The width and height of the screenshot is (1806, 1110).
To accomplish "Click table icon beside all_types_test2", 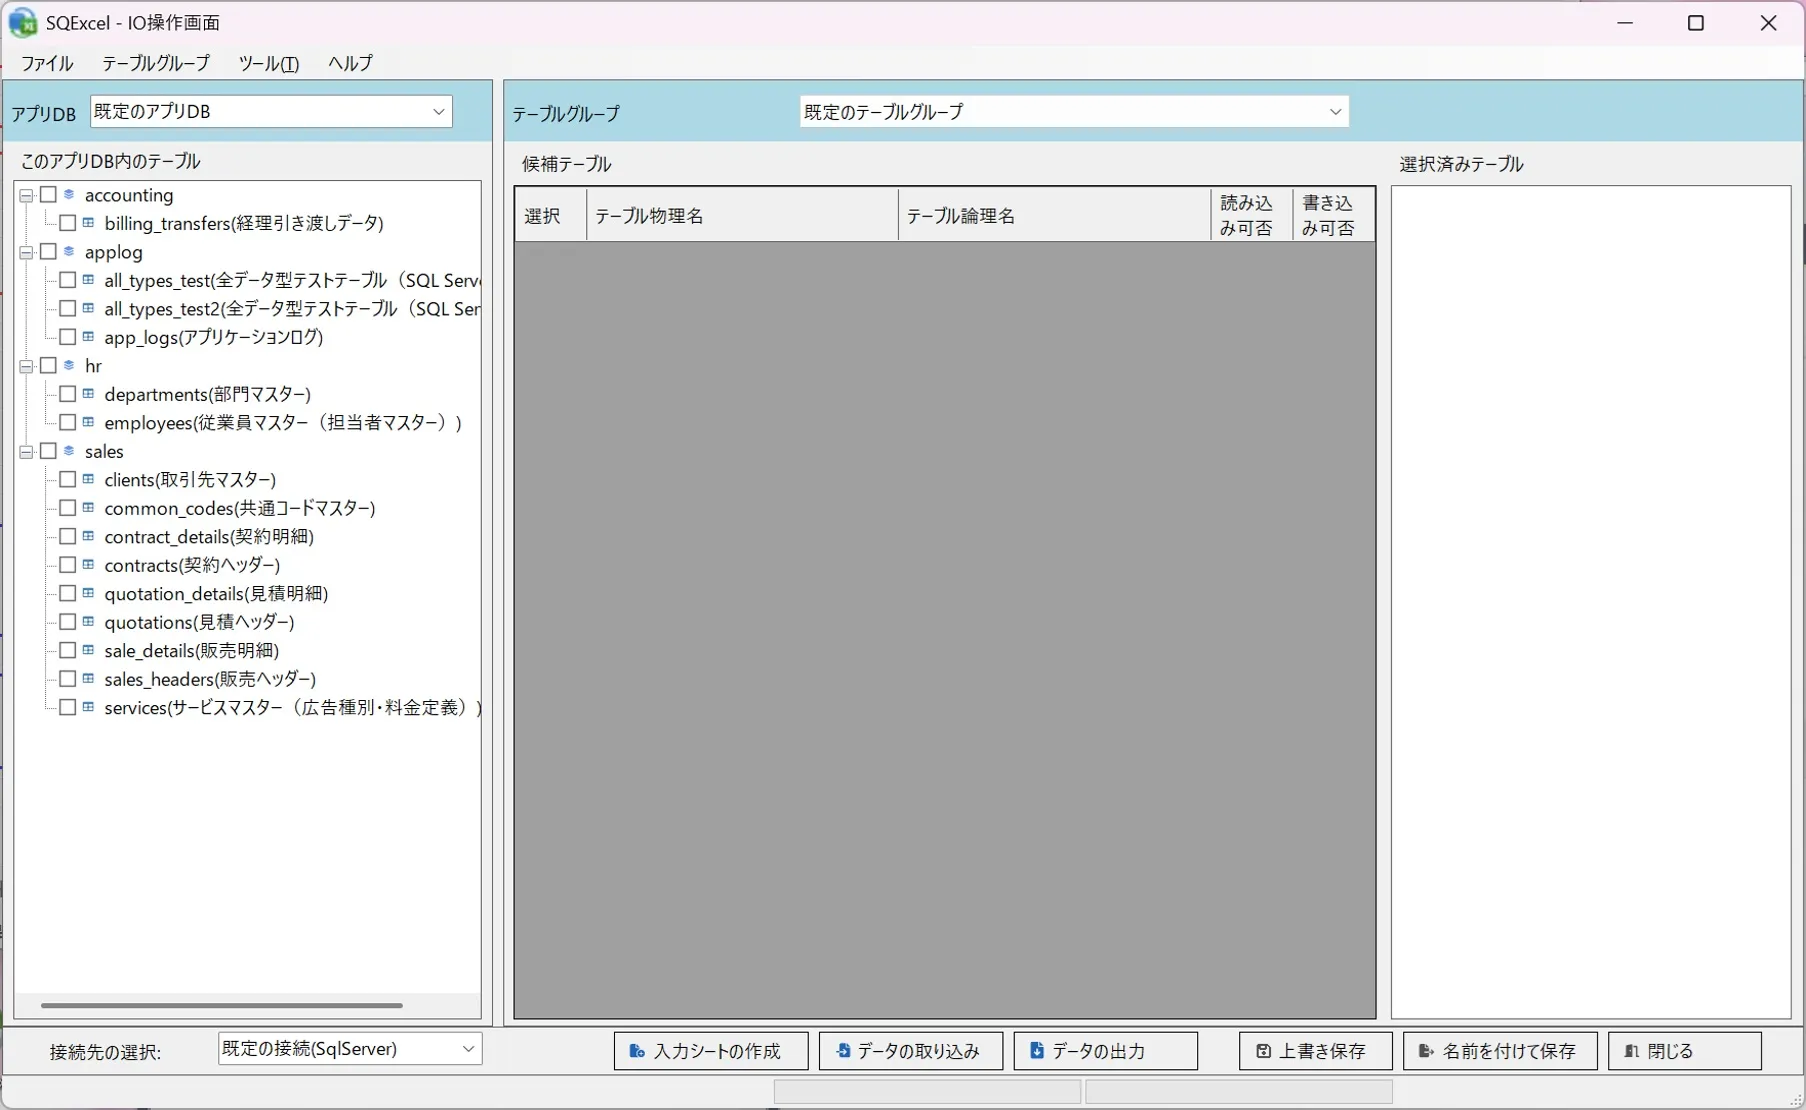I will 88,309.
